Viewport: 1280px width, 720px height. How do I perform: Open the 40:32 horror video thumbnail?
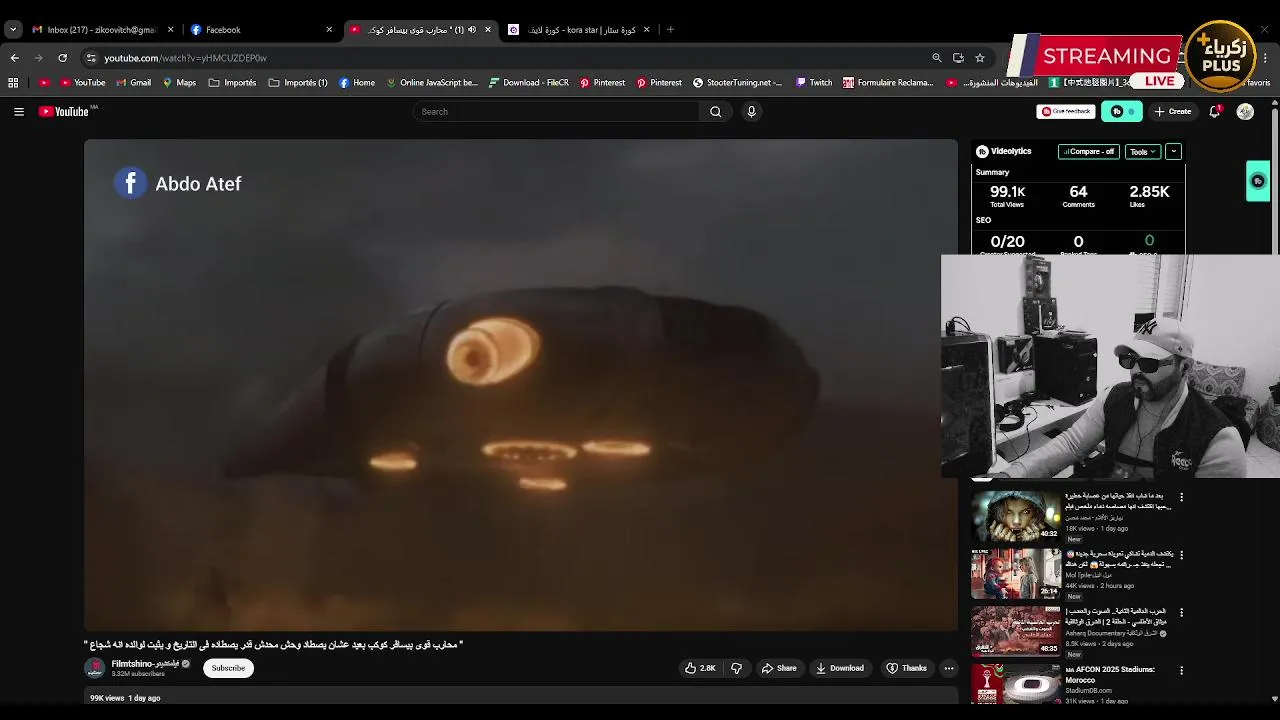pyautogui.click(x=1016, y=515)
